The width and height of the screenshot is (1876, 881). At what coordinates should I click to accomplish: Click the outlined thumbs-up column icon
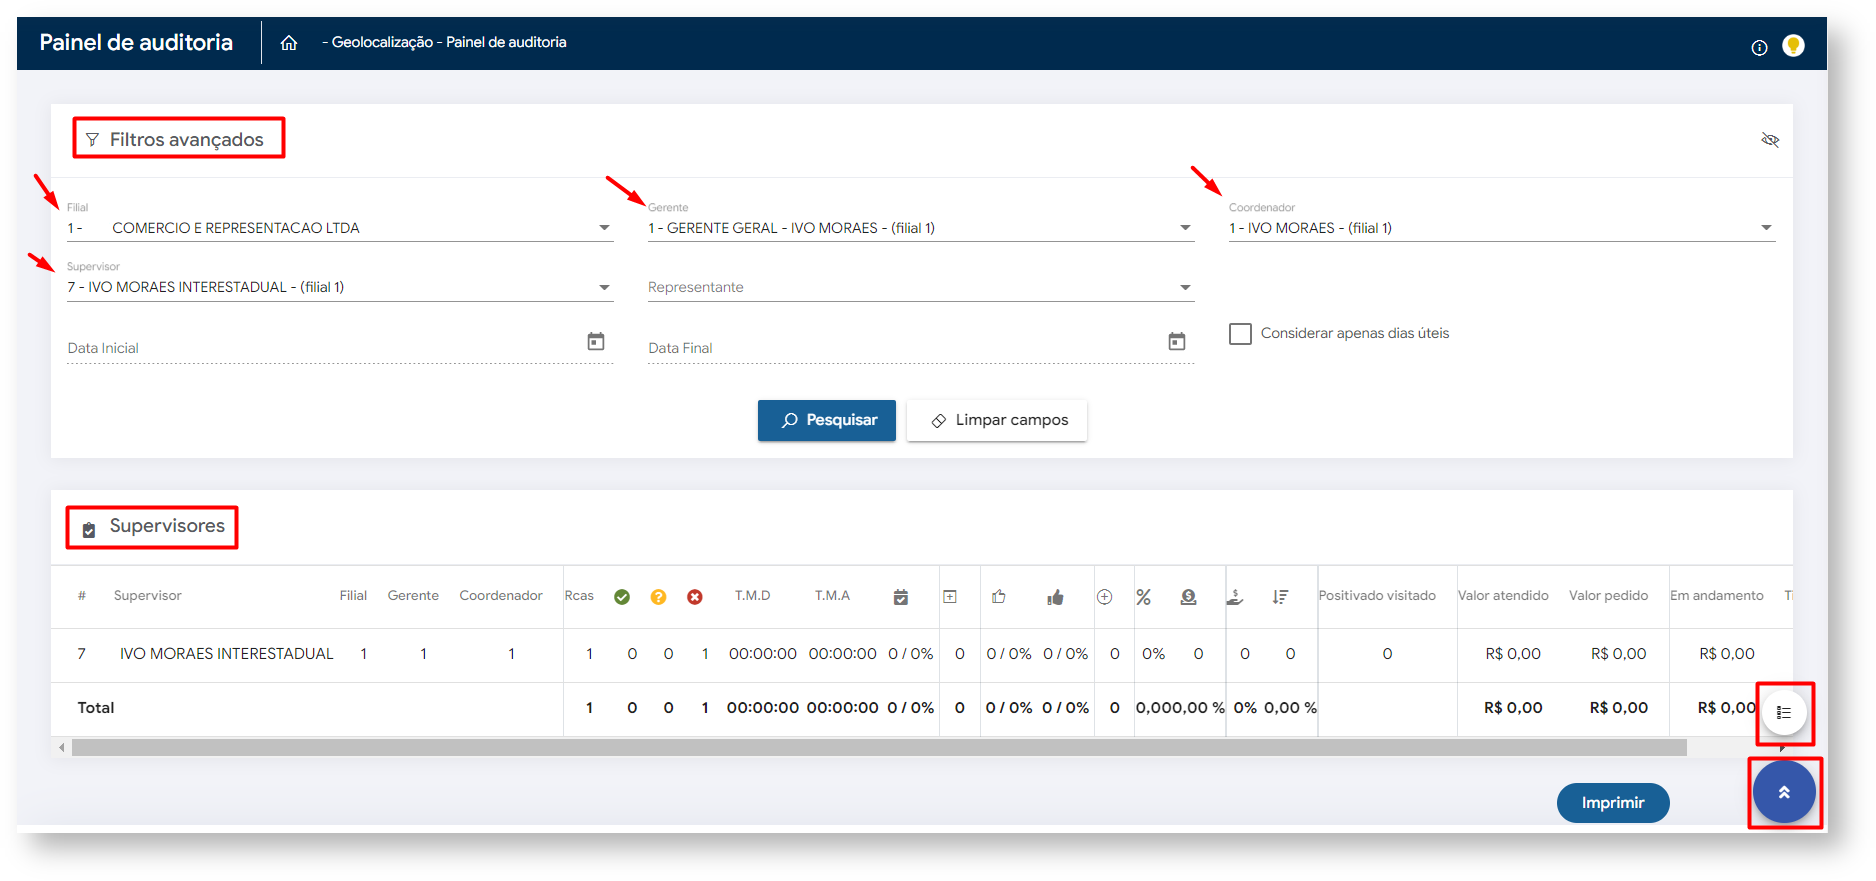point(998,596)
